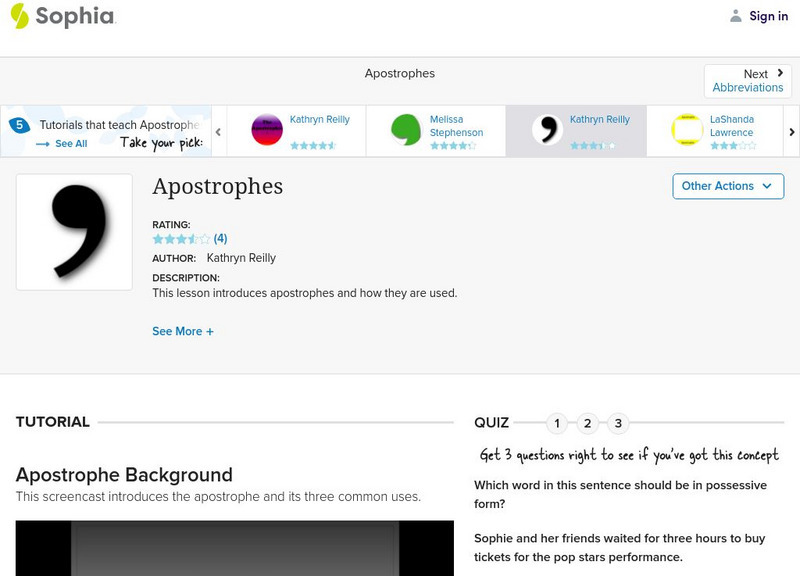Image resolution: width=800 pixels, height=576 pixels.
Task: Click the large apostrophe lesson thumbnail
Action: pyautogui.click(x=75, y=232)
